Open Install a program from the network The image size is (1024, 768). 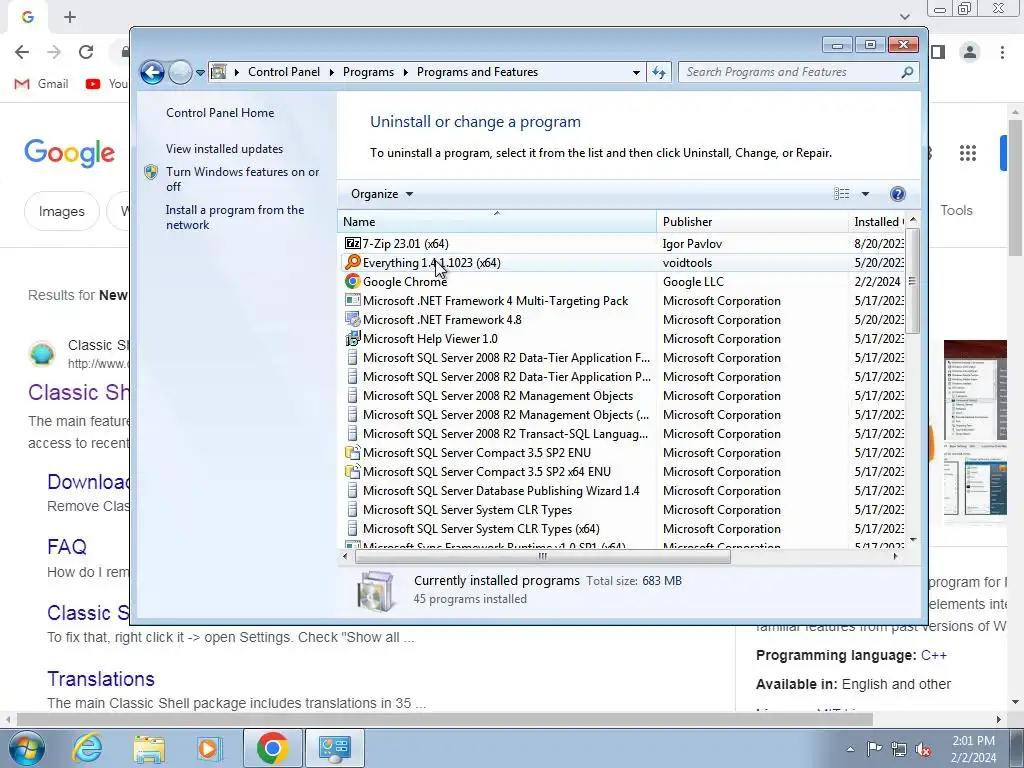[x=235, y=217]
